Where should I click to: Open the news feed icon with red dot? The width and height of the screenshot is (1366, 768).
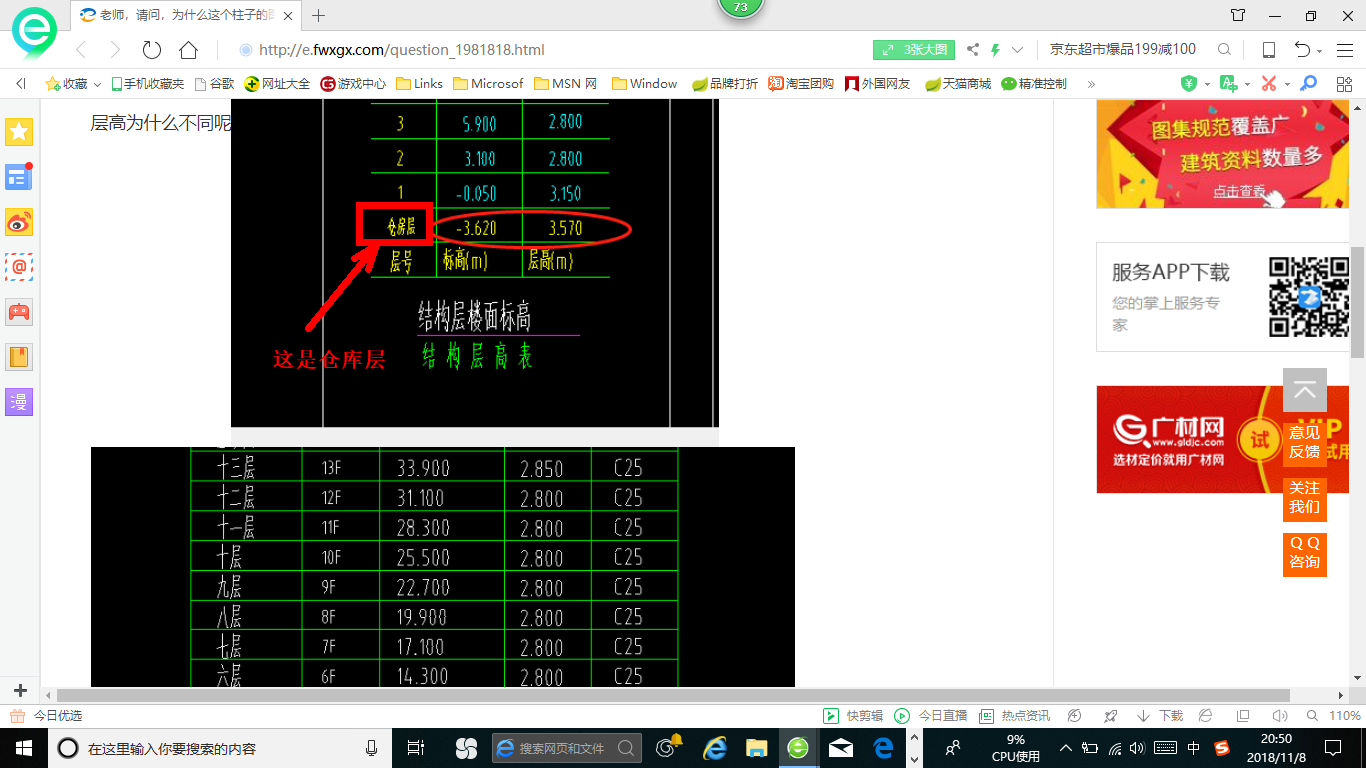click(x=19, y=177)
